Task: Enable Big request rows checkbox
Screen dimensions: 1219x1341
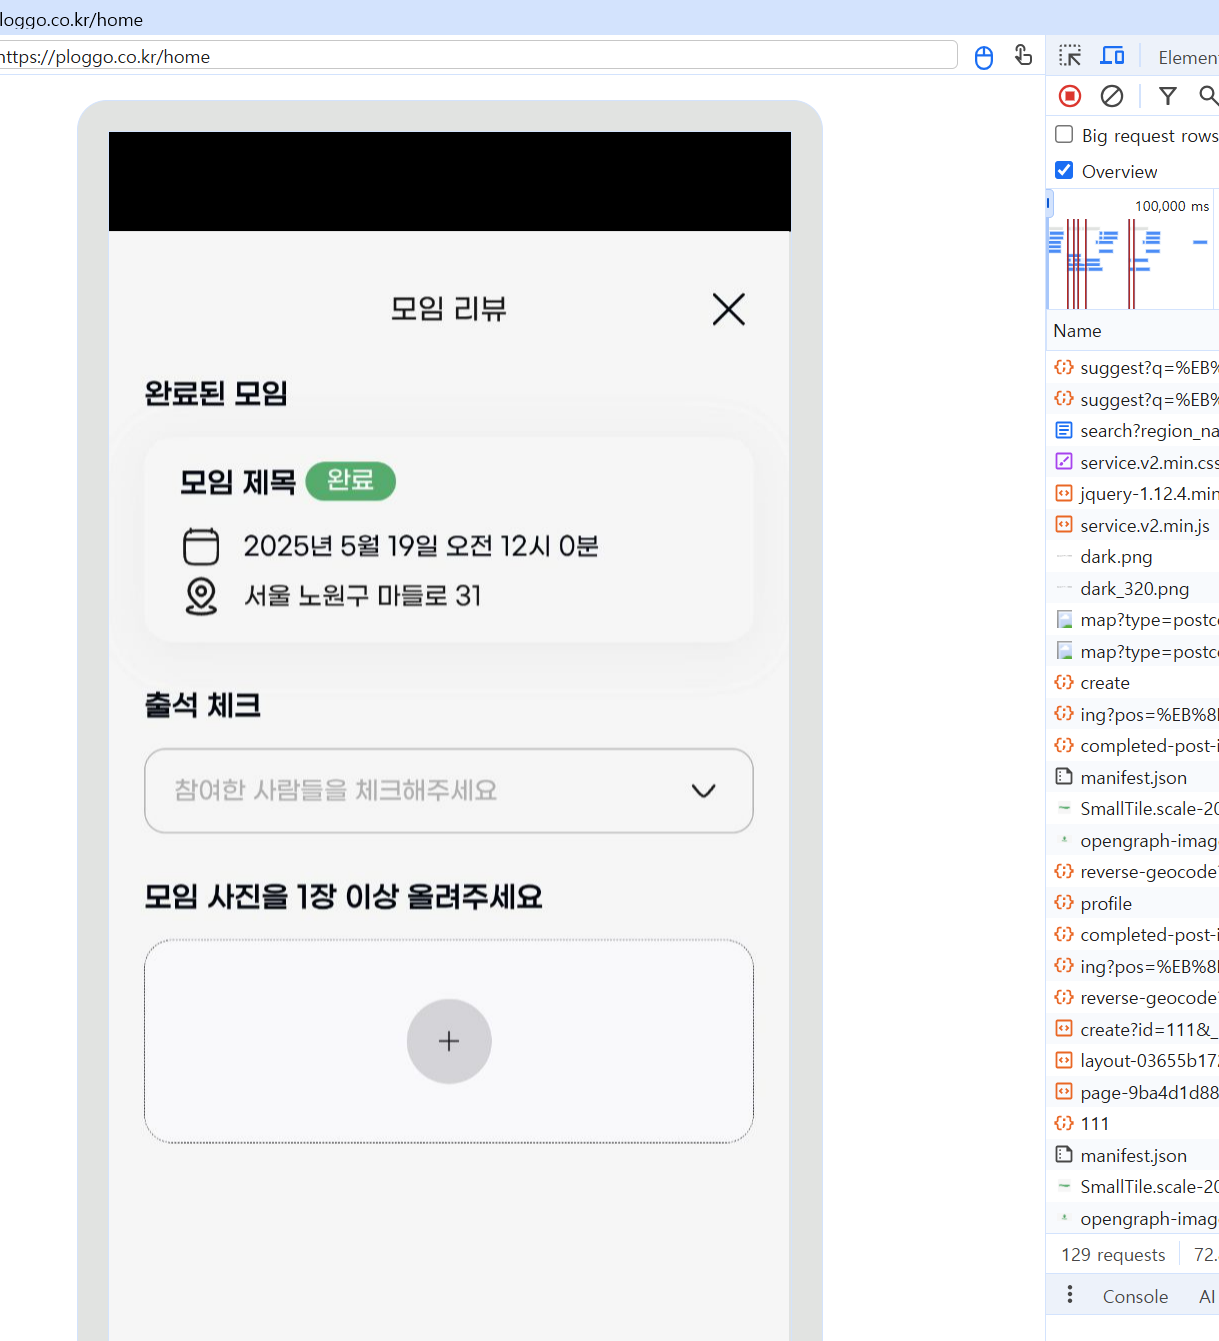Action: click(1064, 134)
